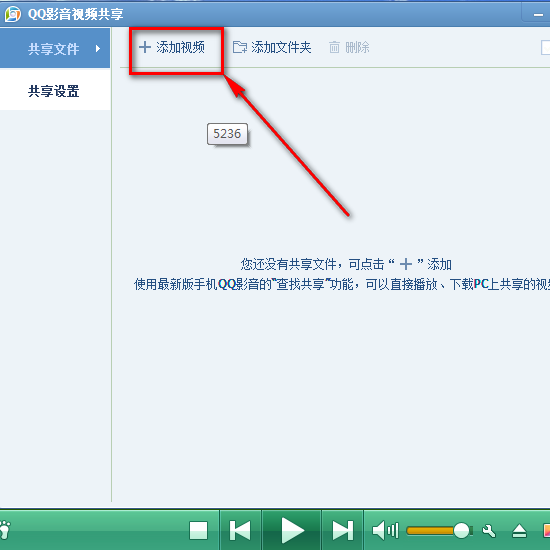Select the 共享文件 sidebar tab
The image size is (550, 550).
pyautogui.click(x=55, y=49)
